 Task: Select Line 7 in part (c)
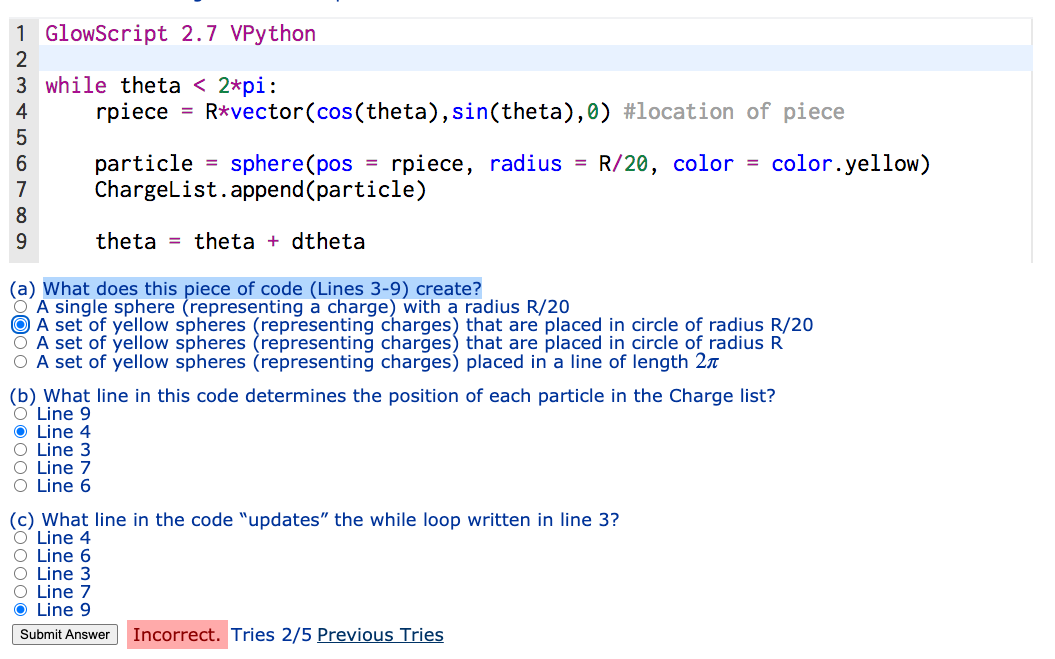pyautogui.click(x=21, y=592)
